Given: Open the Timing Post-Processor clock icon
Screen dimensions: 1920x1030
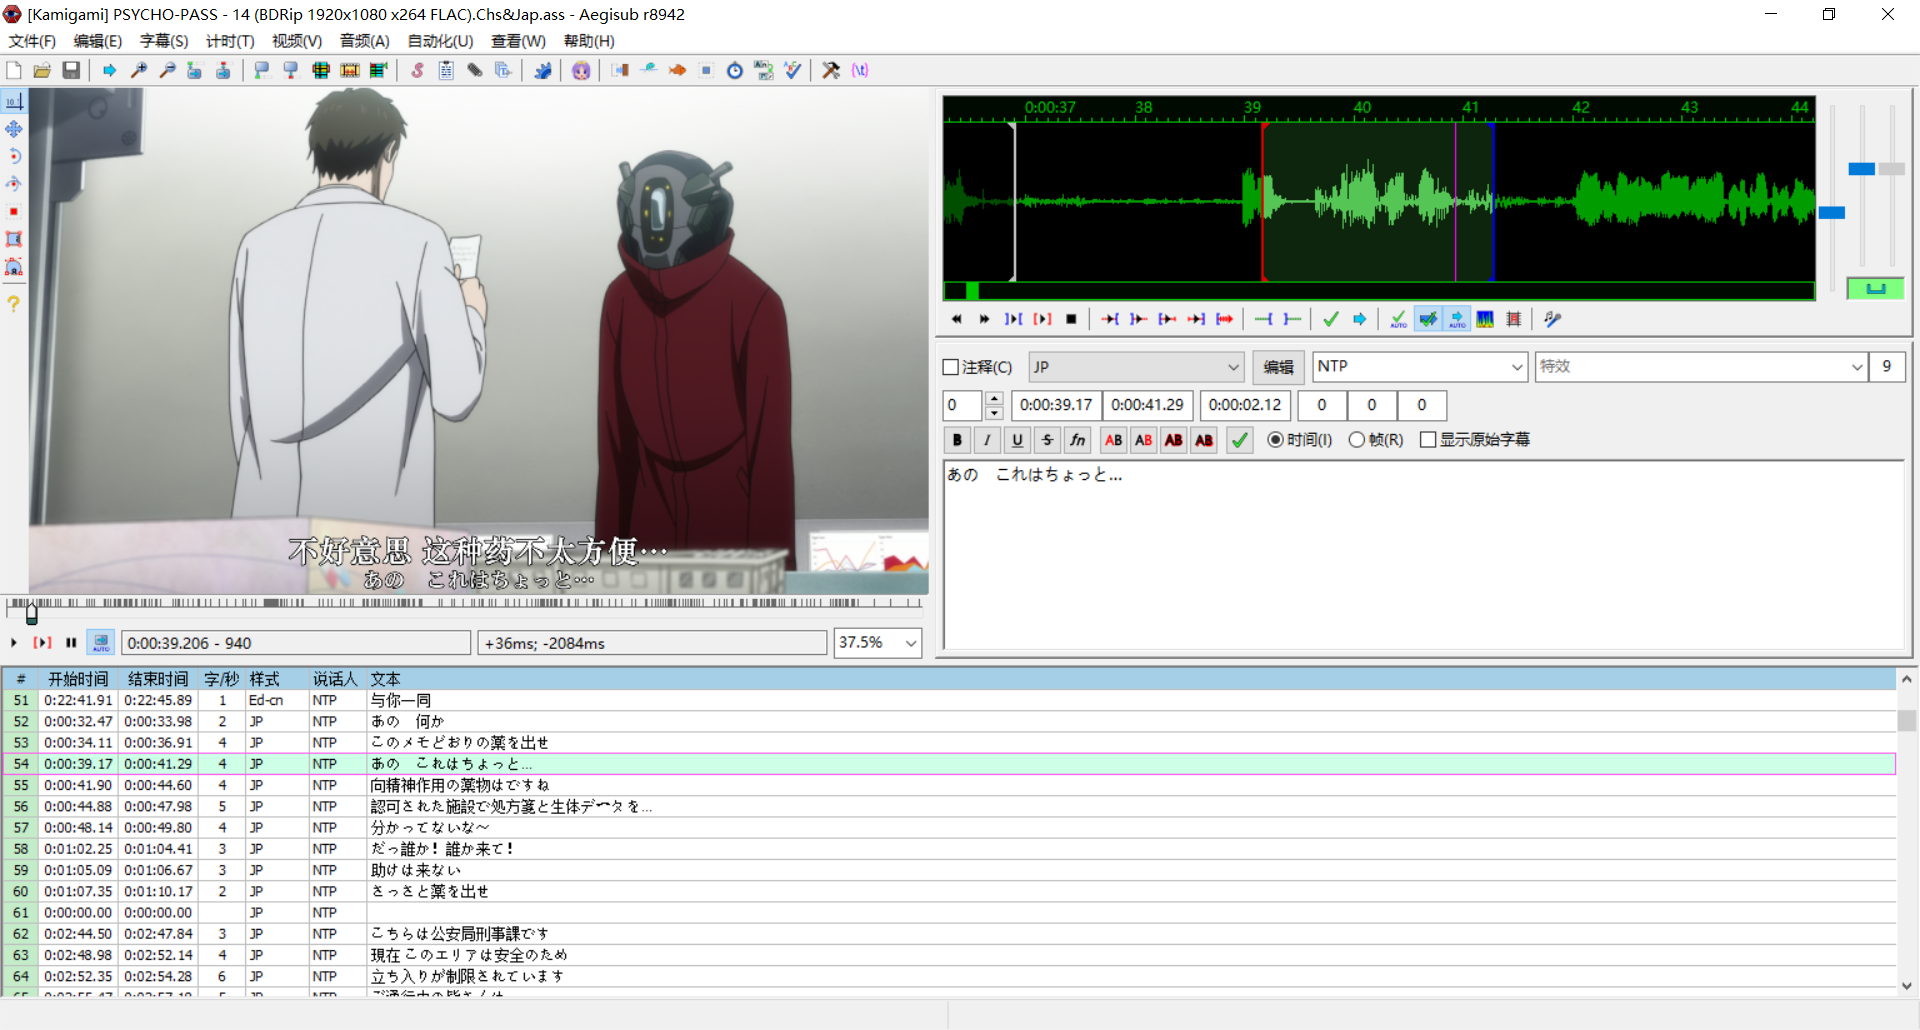Looking at the screenshot, I should [x=735, y=70].
